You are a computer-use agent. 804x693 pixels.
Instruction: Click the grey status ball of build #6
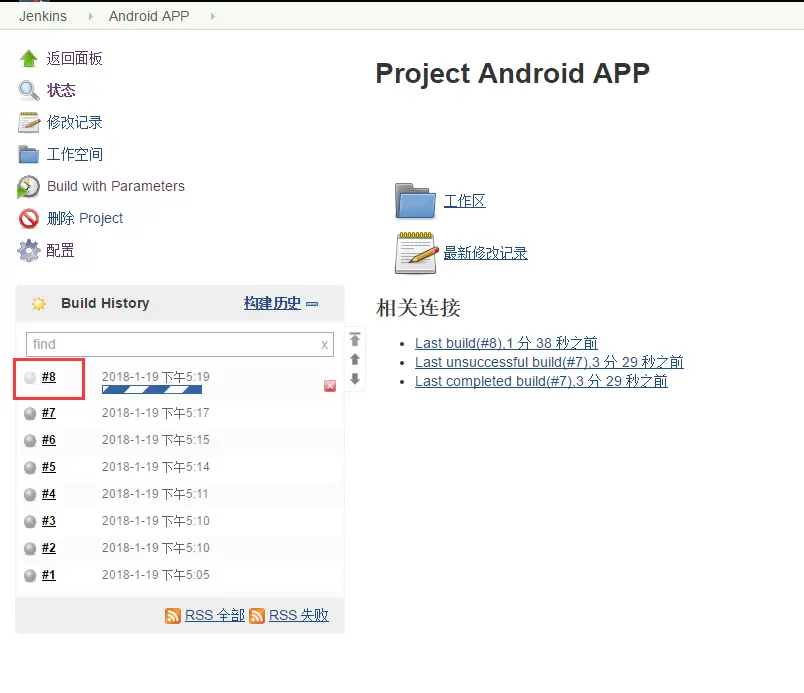pyautogui.click(x=30, y=440)
